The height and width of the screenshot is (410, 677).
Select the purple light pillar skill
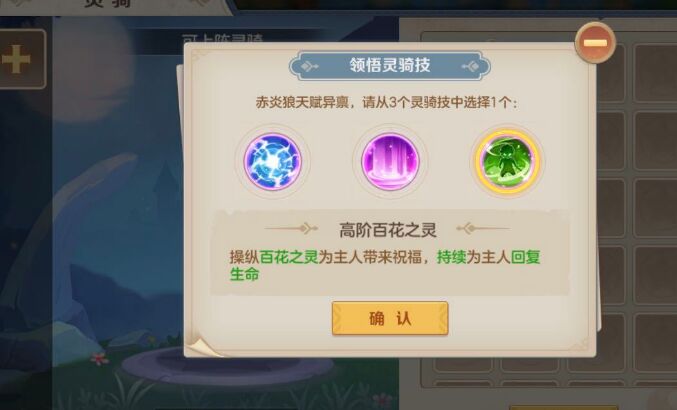390,161
